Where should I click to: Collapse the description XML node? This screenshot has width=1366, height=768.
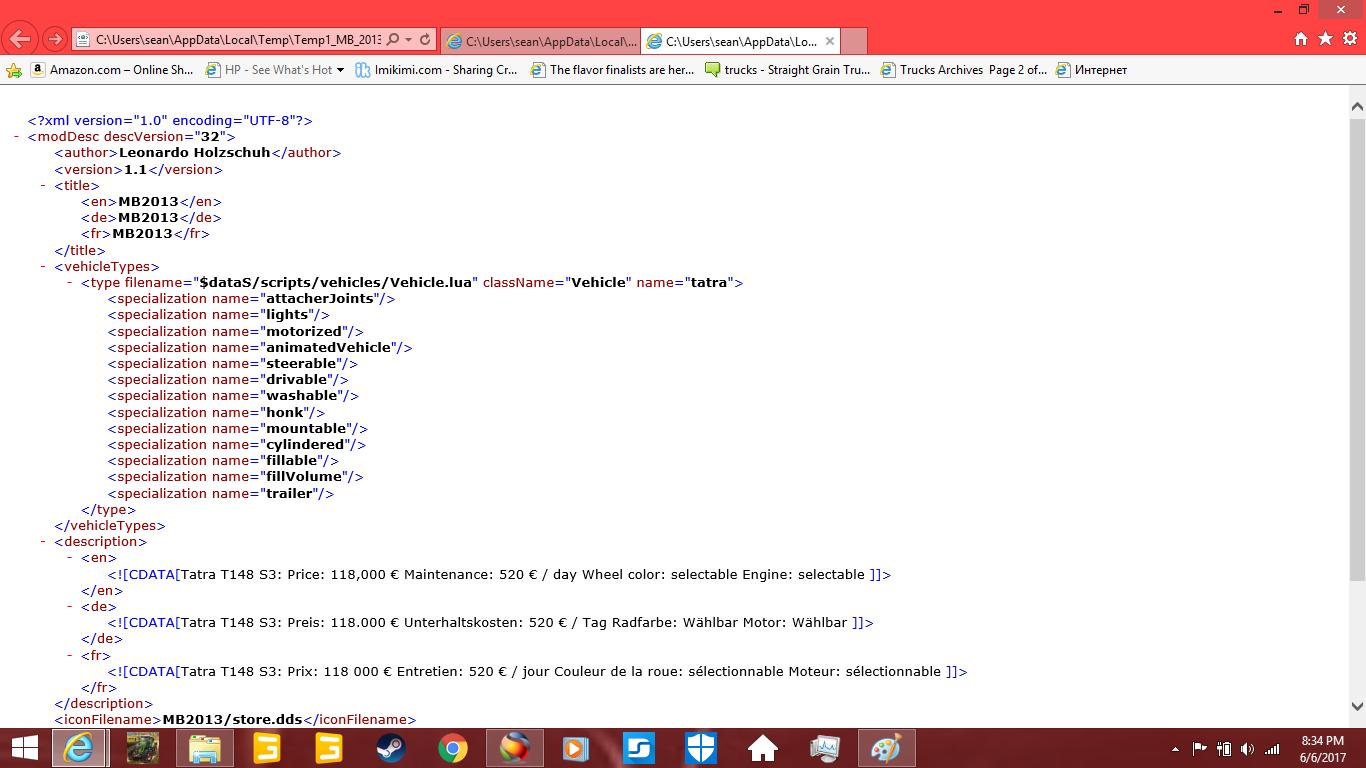pos(44,542)
